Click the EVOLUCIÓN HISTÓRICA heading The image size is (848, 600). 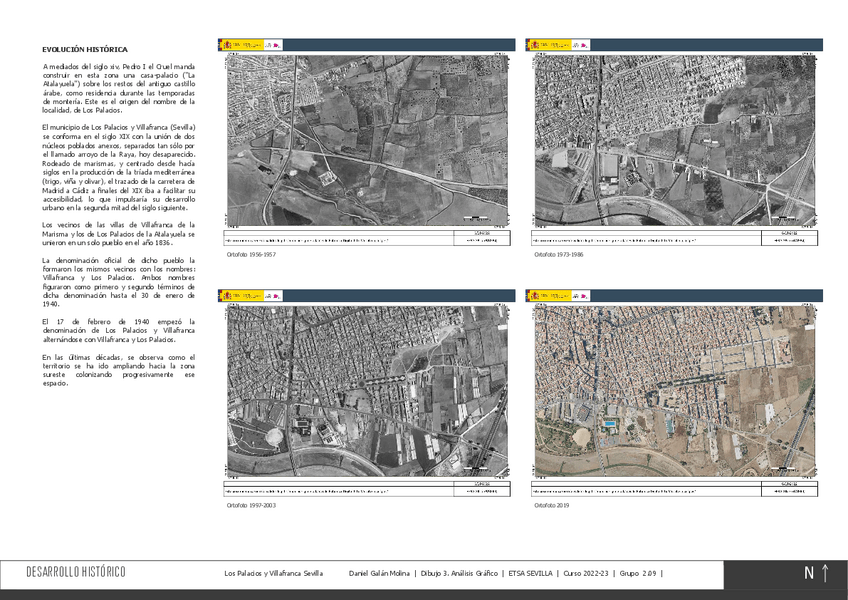coord(85,49)
